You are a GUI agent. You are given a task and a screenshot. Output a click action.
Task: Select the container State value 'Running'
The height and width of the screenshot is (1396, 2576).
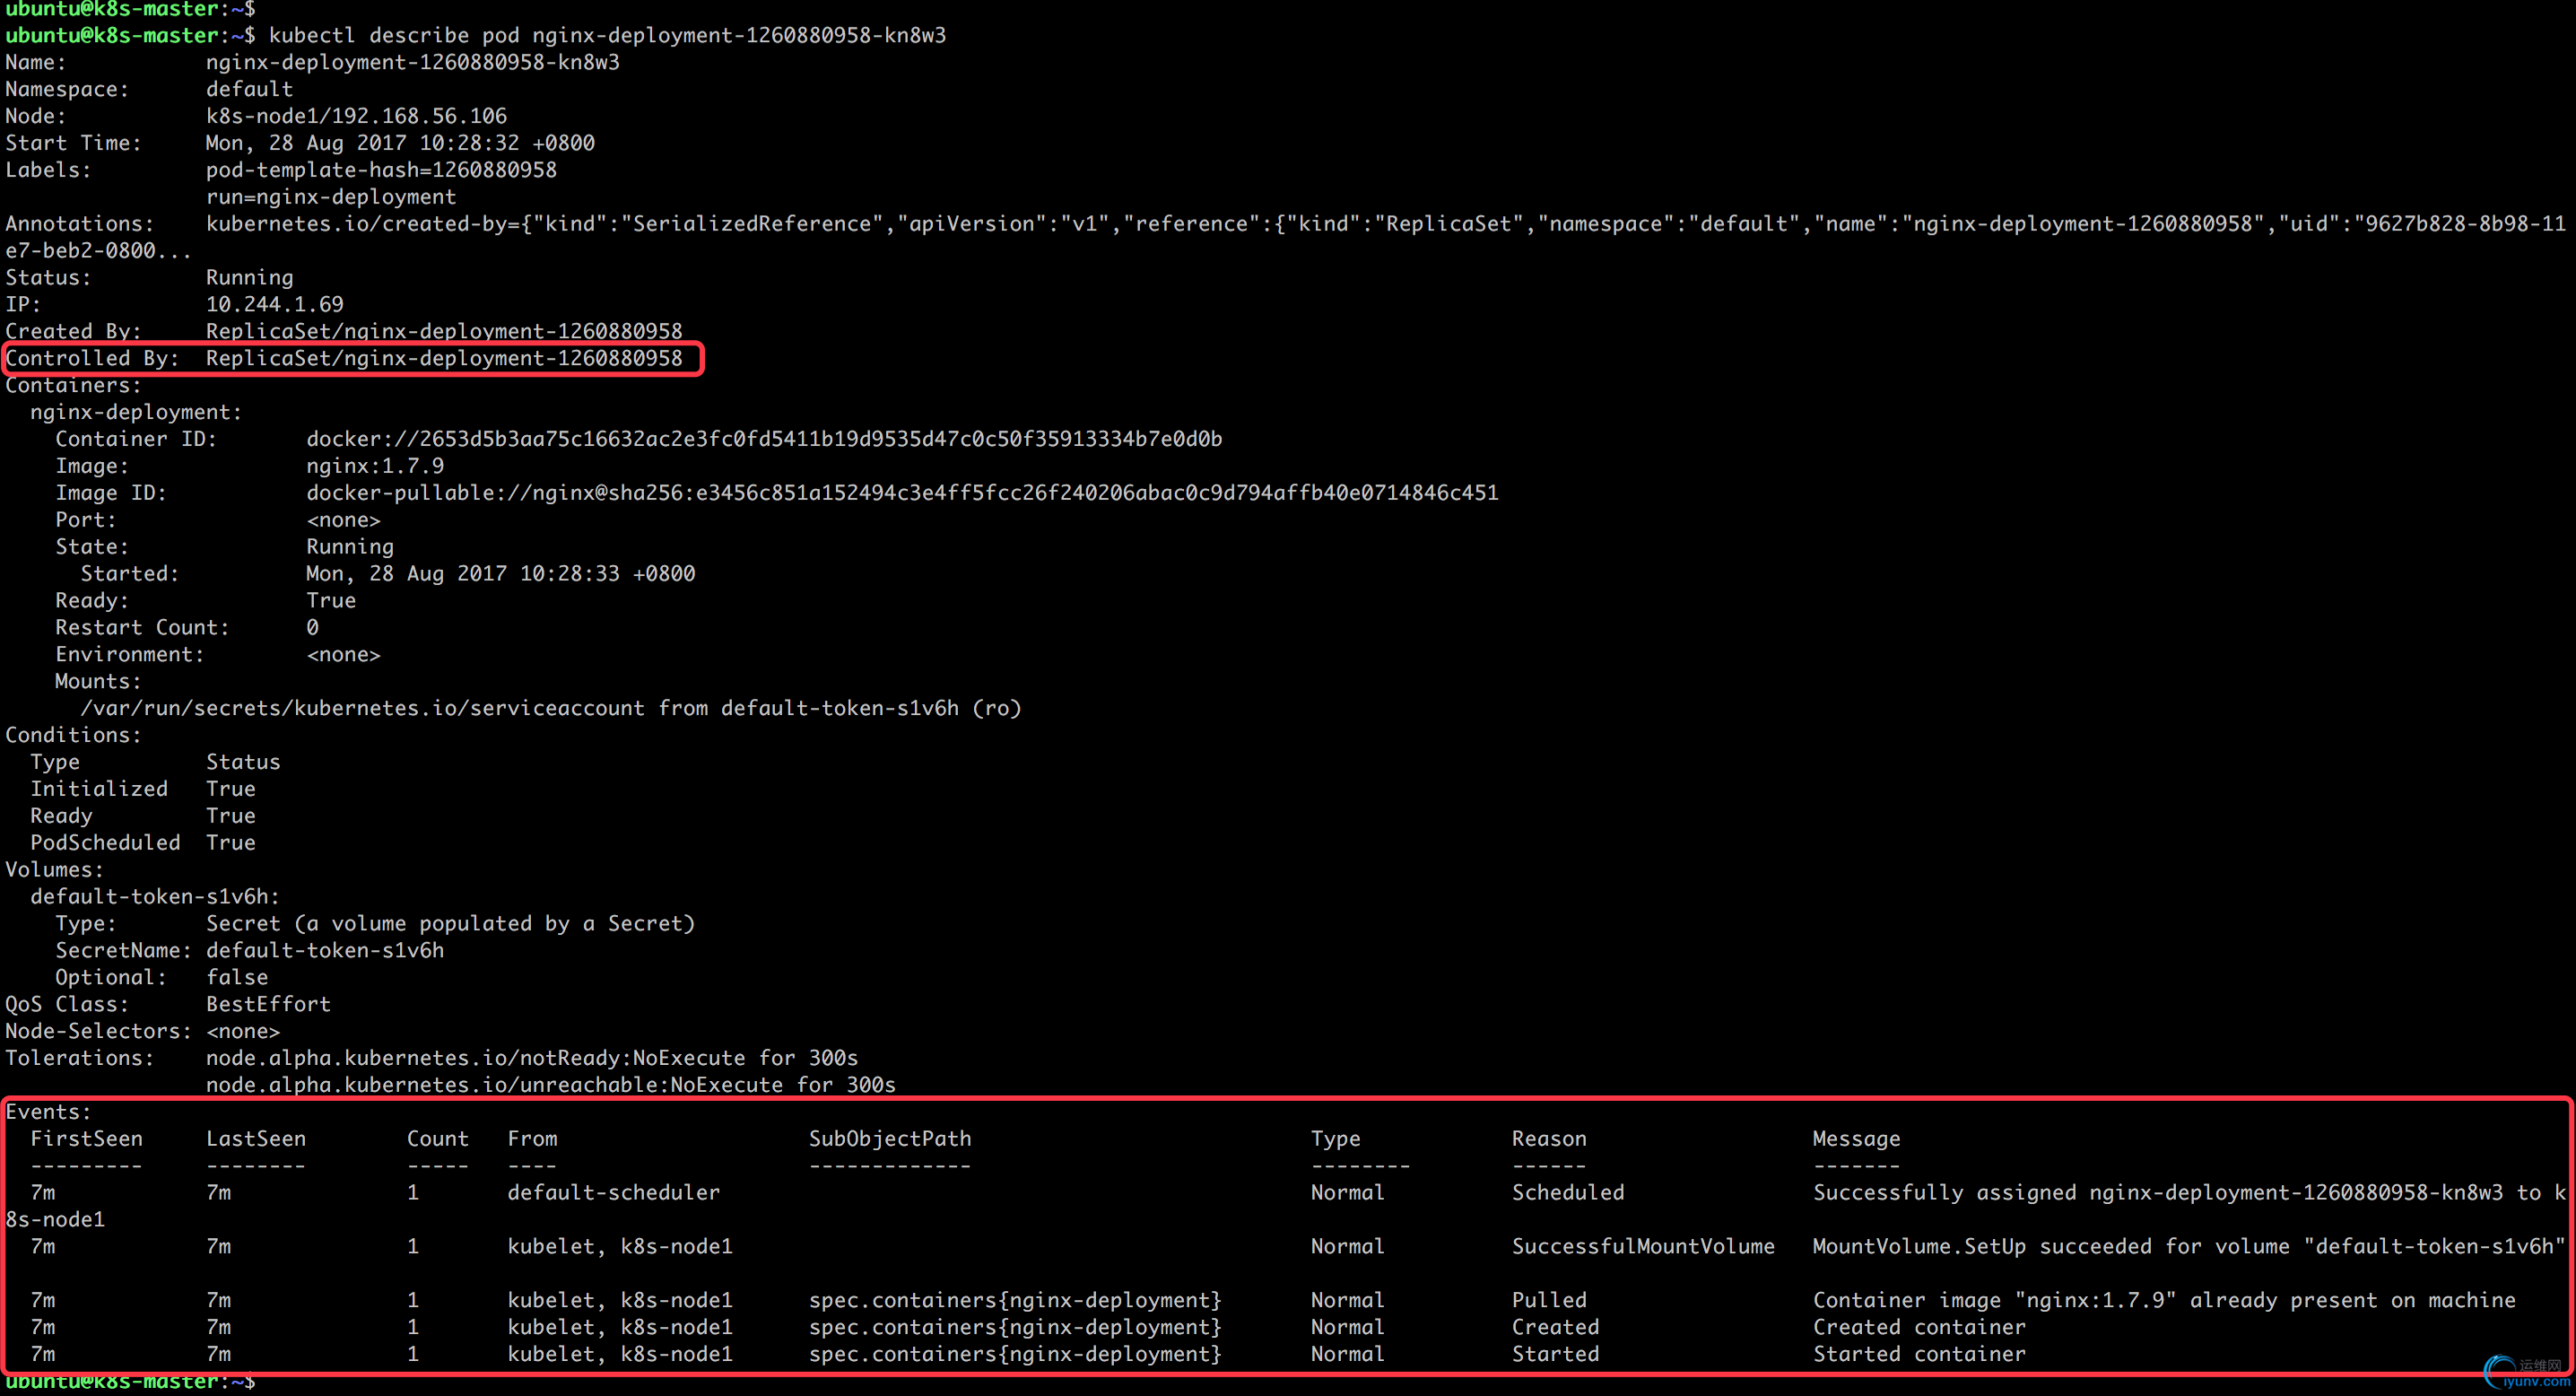click(350, 547)
